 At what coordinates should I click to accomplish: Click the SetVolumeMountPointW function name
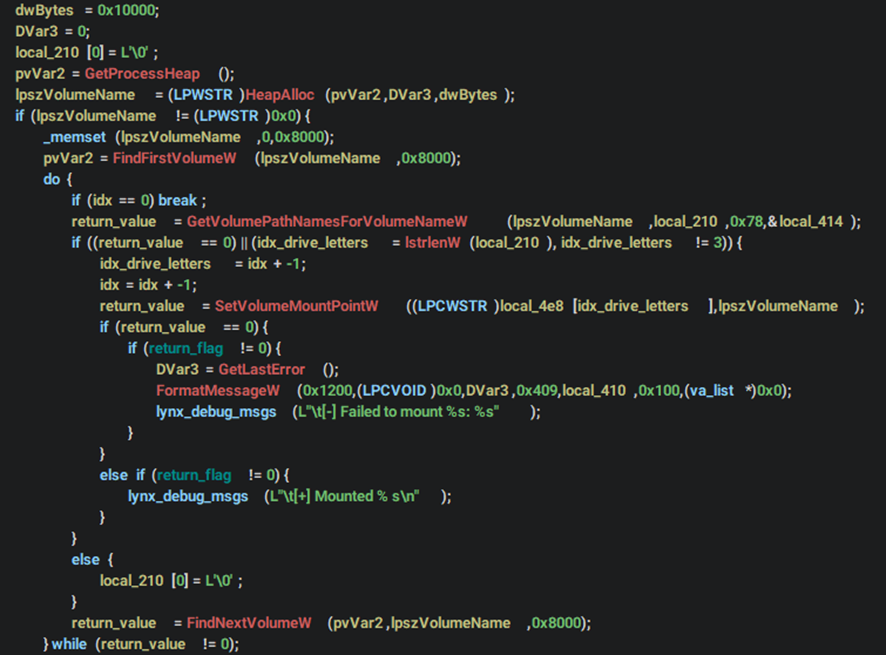click(296, 306)
